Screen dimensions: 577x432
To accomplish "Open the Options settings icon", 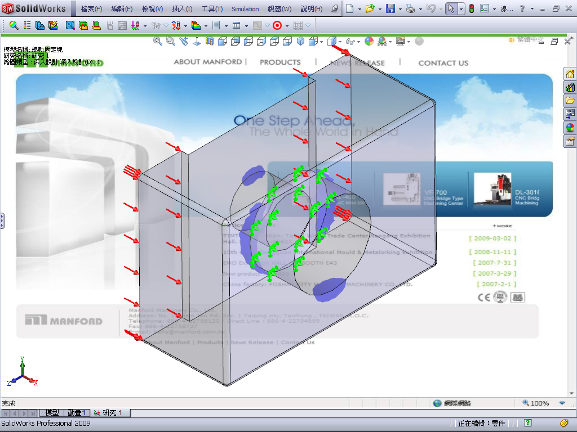I will point(485,8).
